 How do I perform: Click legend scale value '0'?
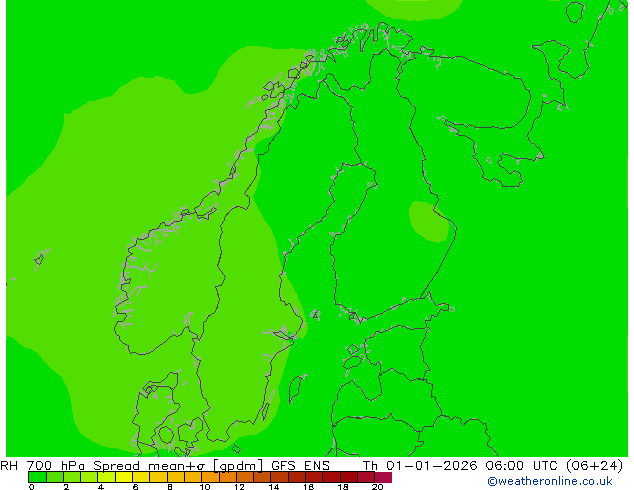32,487
